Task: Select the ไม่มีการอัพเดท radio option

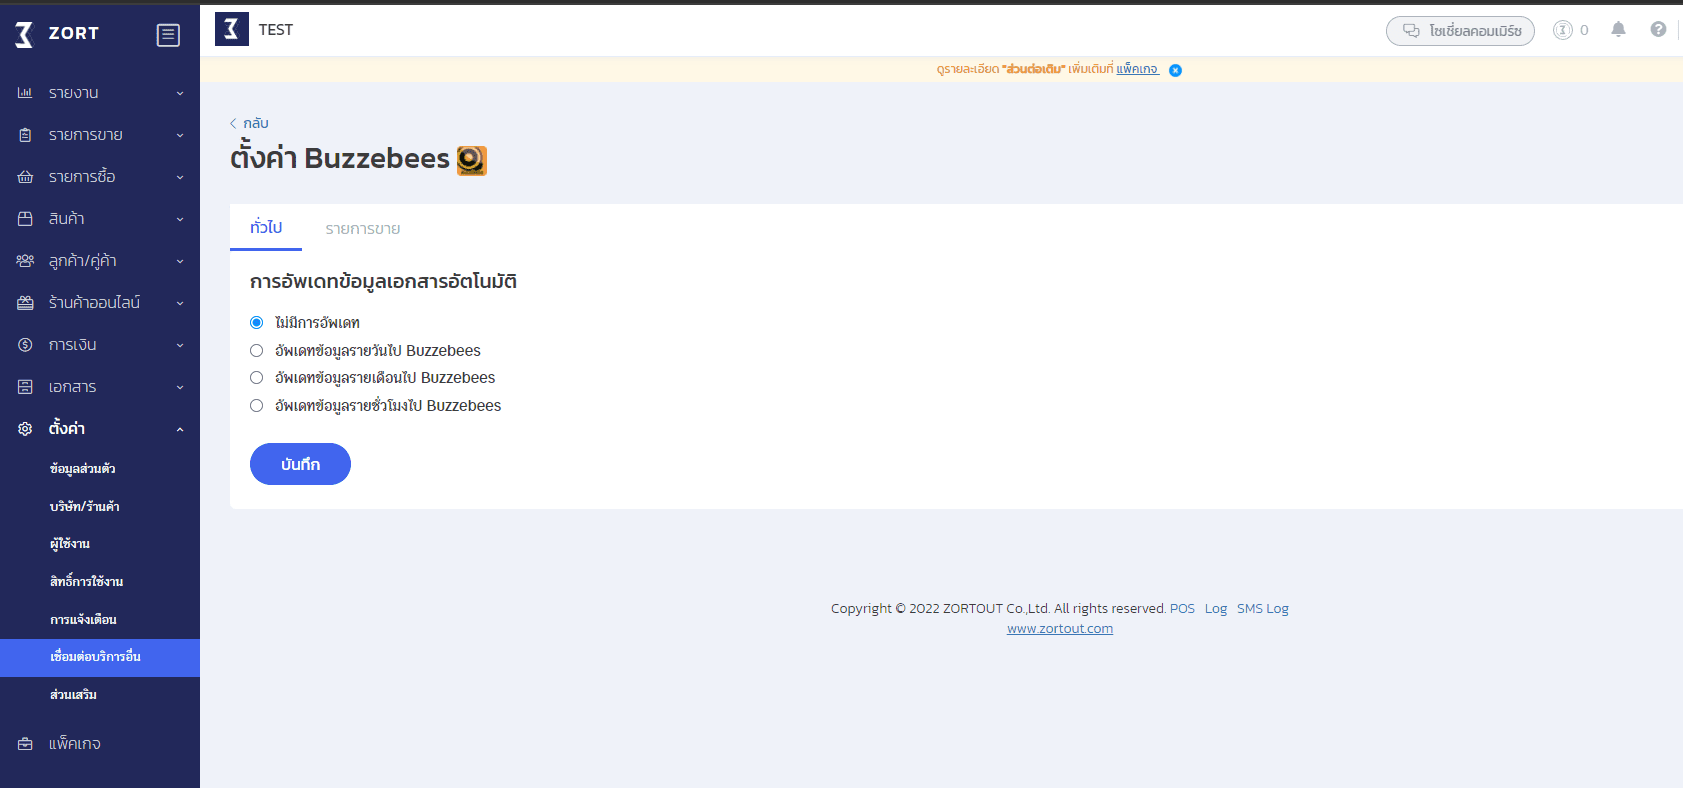Action: coord(256,323)
